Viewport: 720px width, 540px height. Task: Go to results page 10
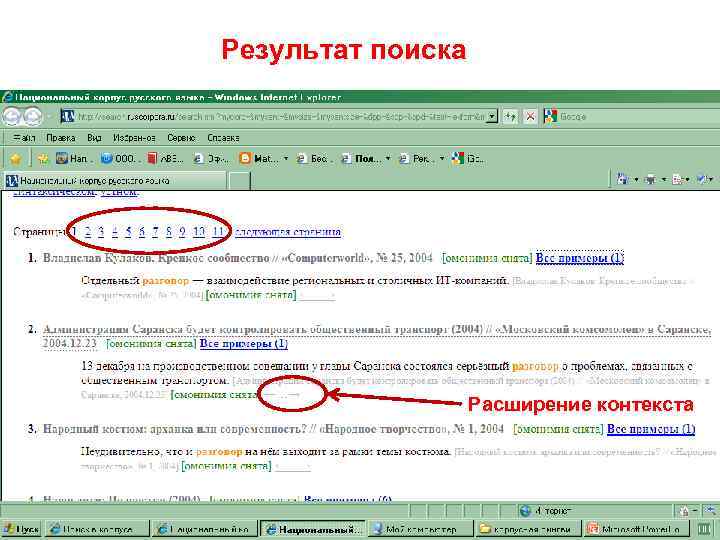[199, 232]
